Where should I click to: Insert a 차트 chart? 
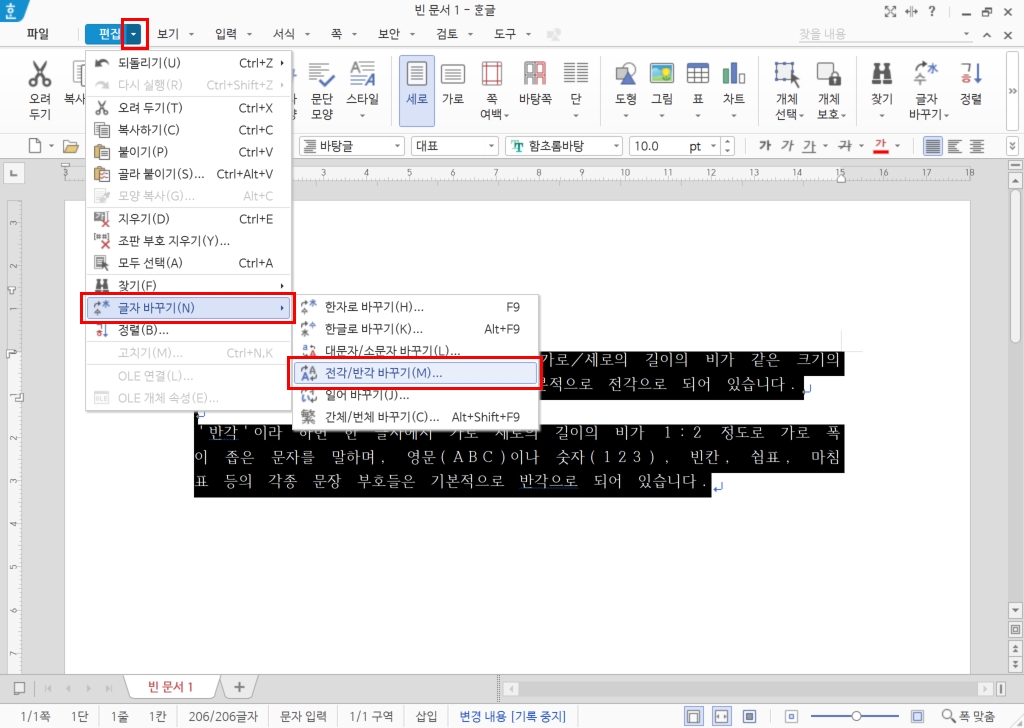pyautogui.click(x=733, y=89)
